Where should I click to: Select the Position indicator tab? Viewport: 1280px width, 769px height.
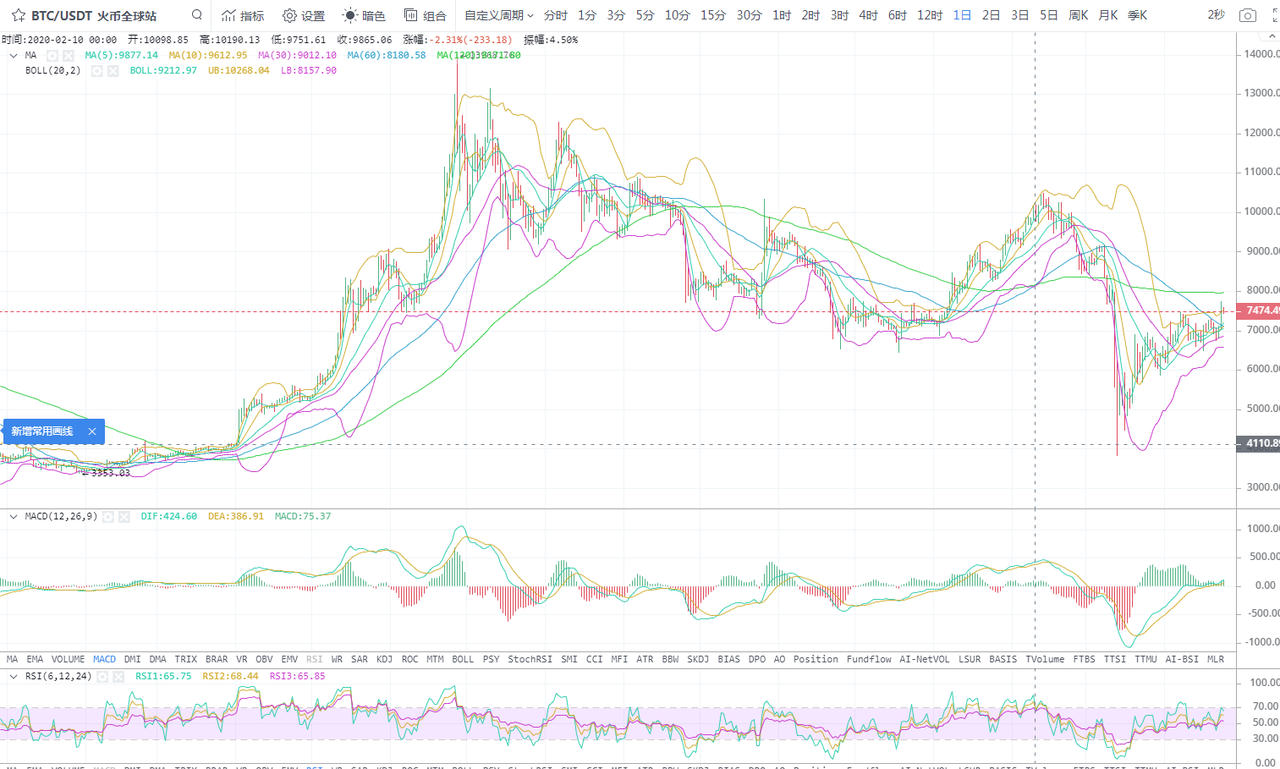coord(816,660)
